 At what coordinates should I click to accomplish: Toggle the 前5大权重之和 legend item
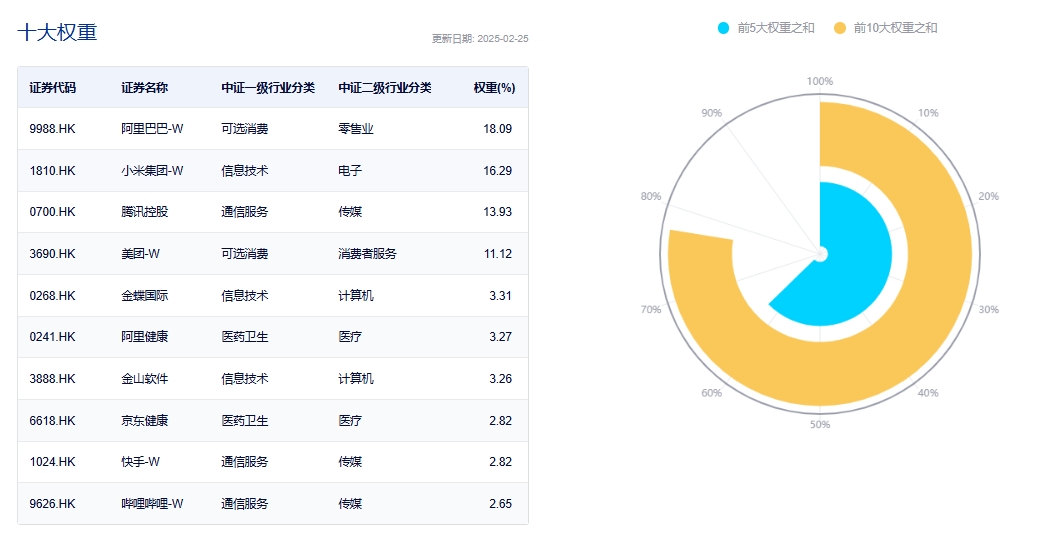pos(766,28)
